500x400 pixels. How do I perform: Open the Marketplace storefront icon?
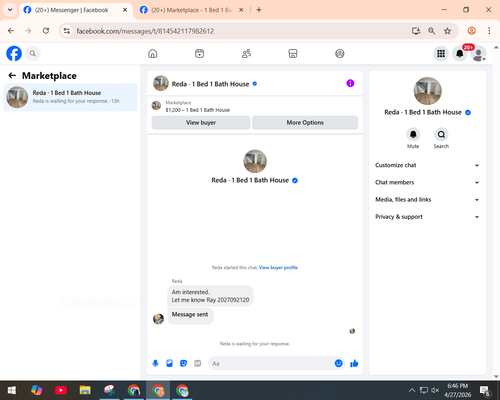point(293,53)
